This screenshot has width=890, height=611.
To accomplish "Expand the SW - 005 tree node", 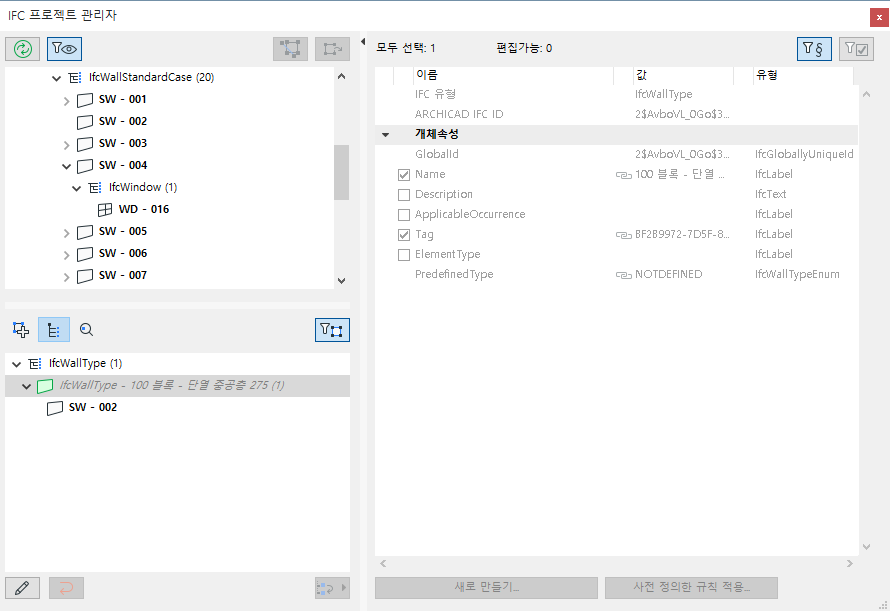I will [x=66, y=233].
